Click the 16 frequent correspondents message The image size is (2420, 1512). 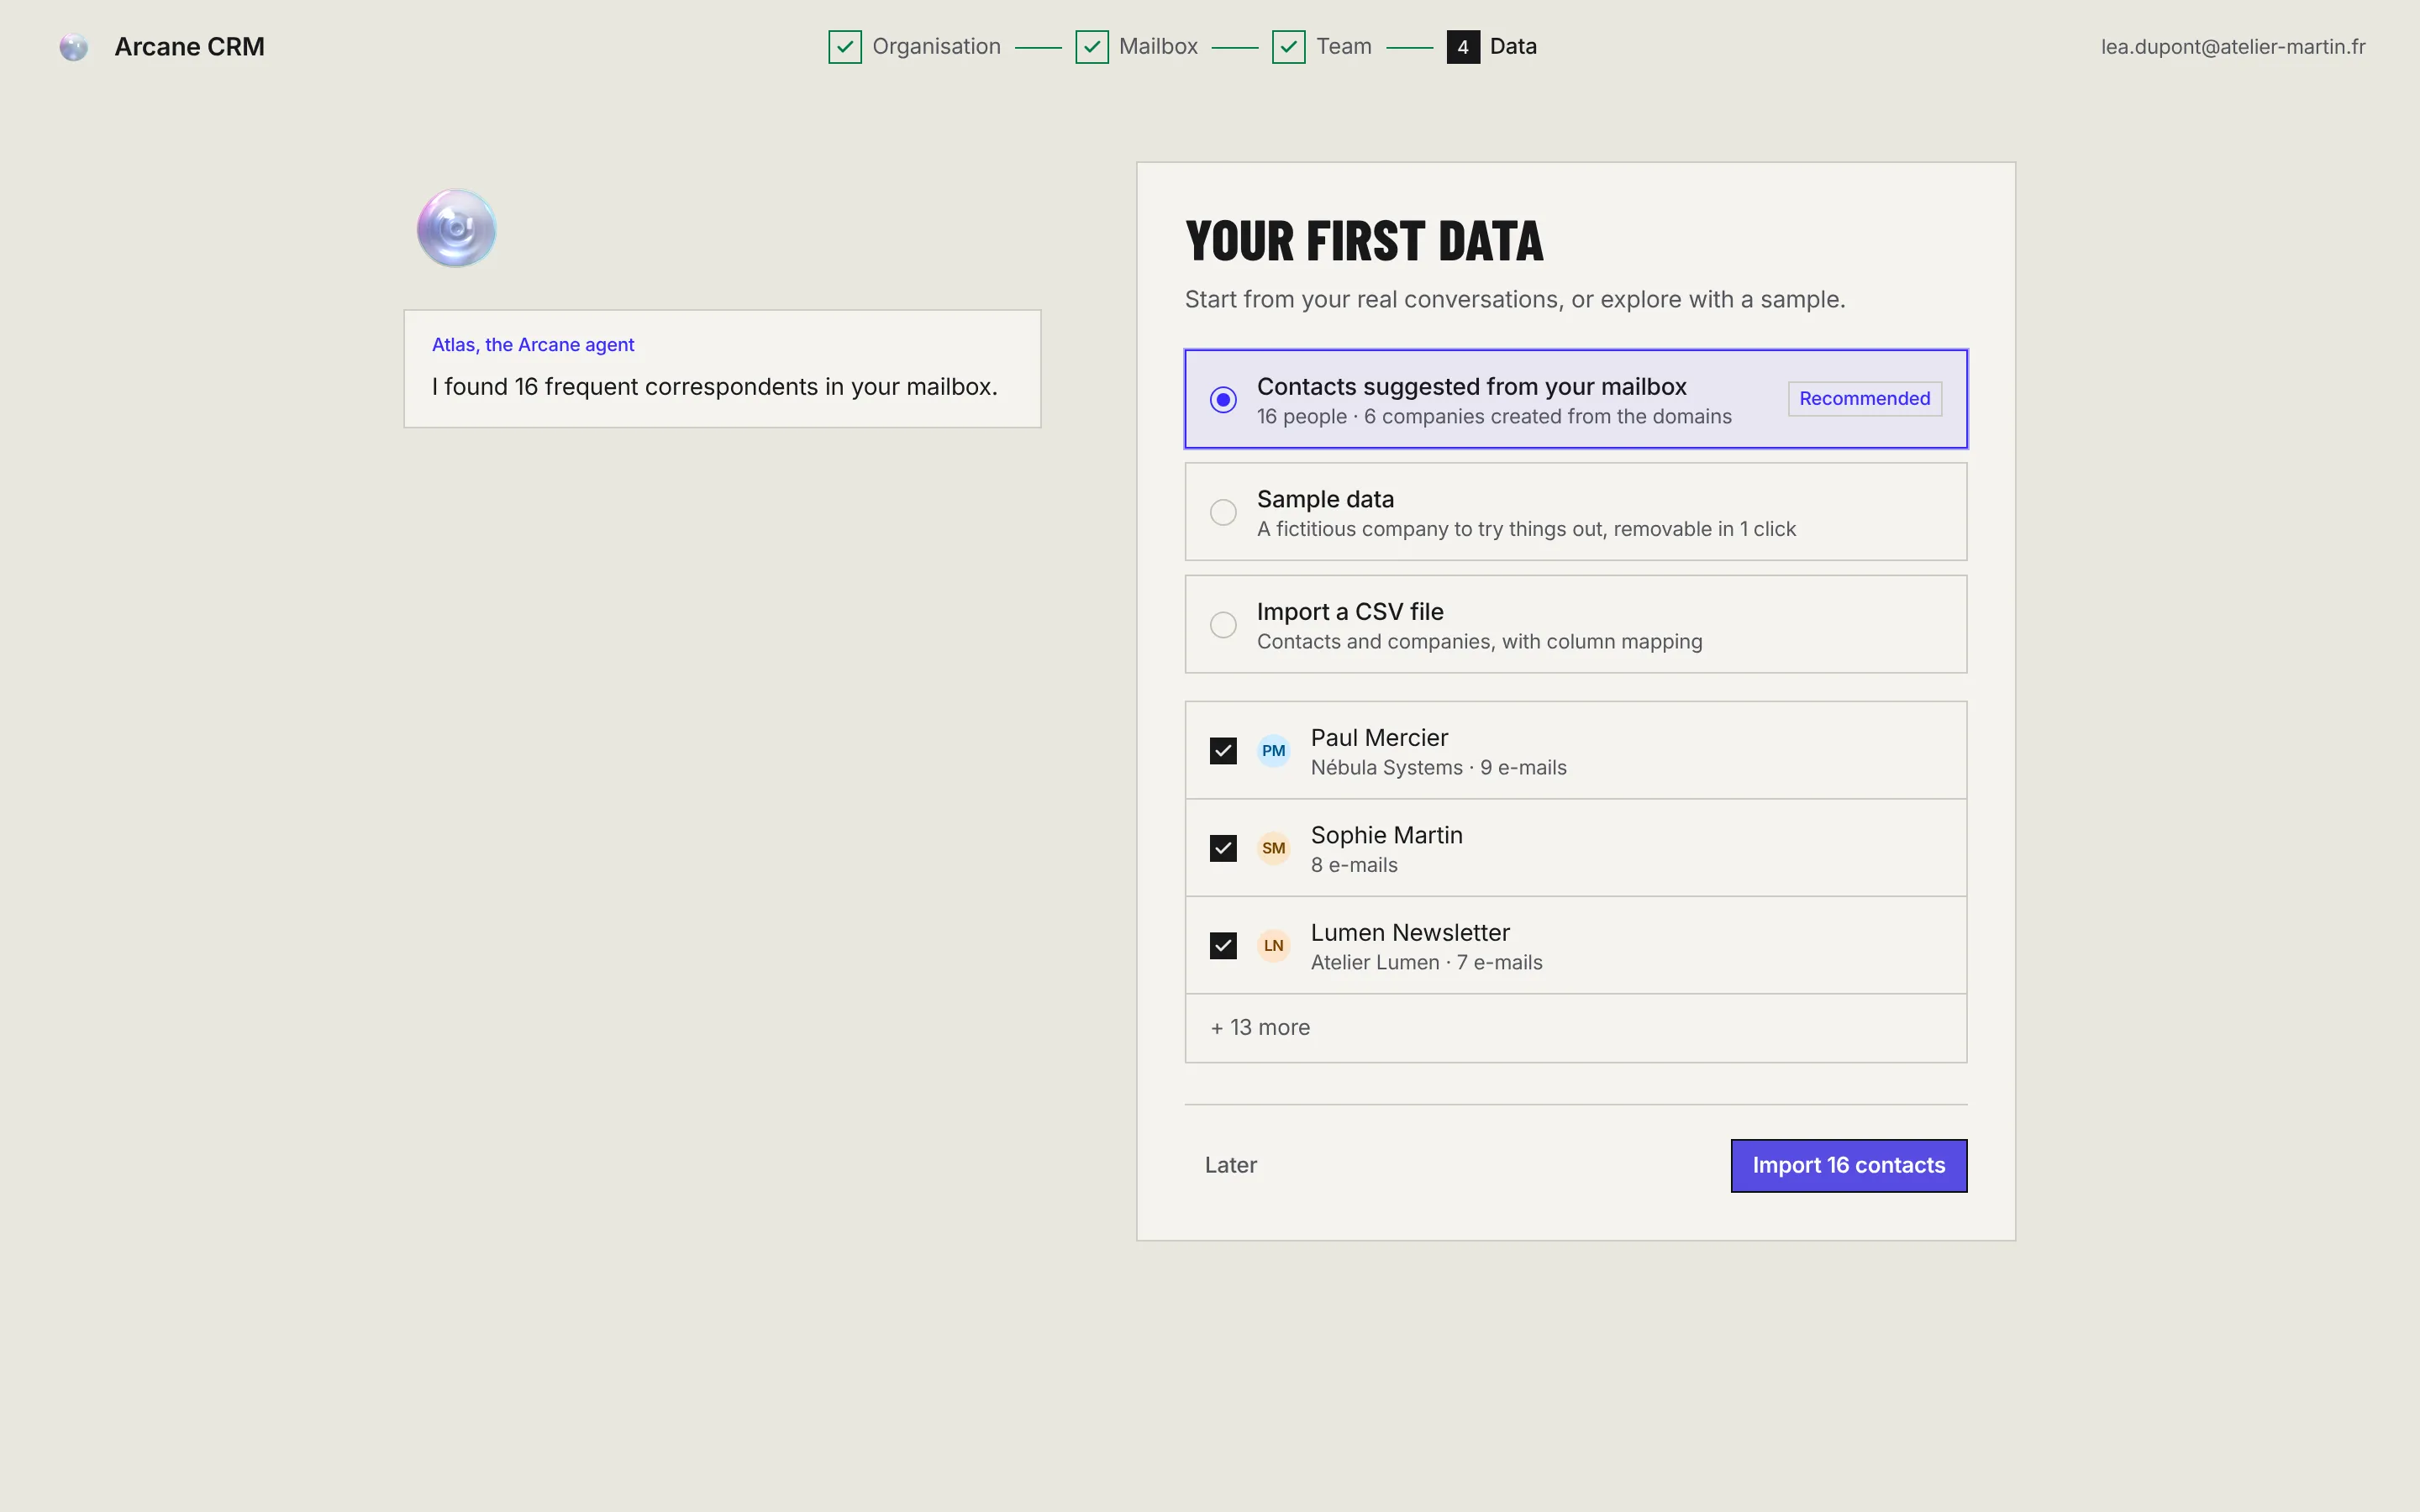click(x=715, y=387)
